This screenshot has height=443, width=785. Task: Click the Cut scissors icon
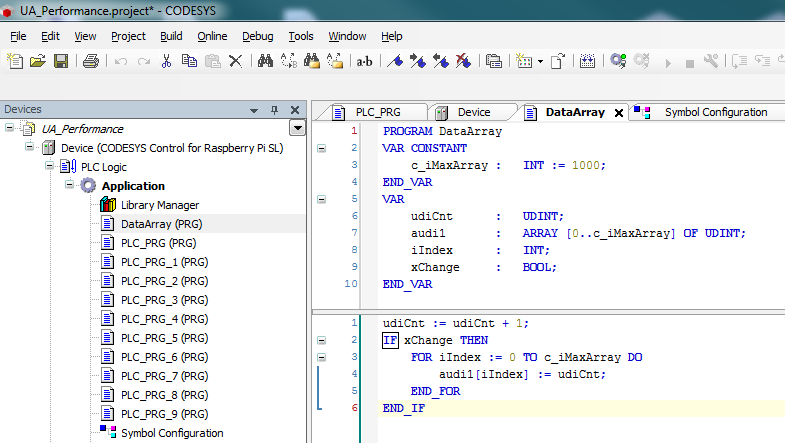click(167, 61)
